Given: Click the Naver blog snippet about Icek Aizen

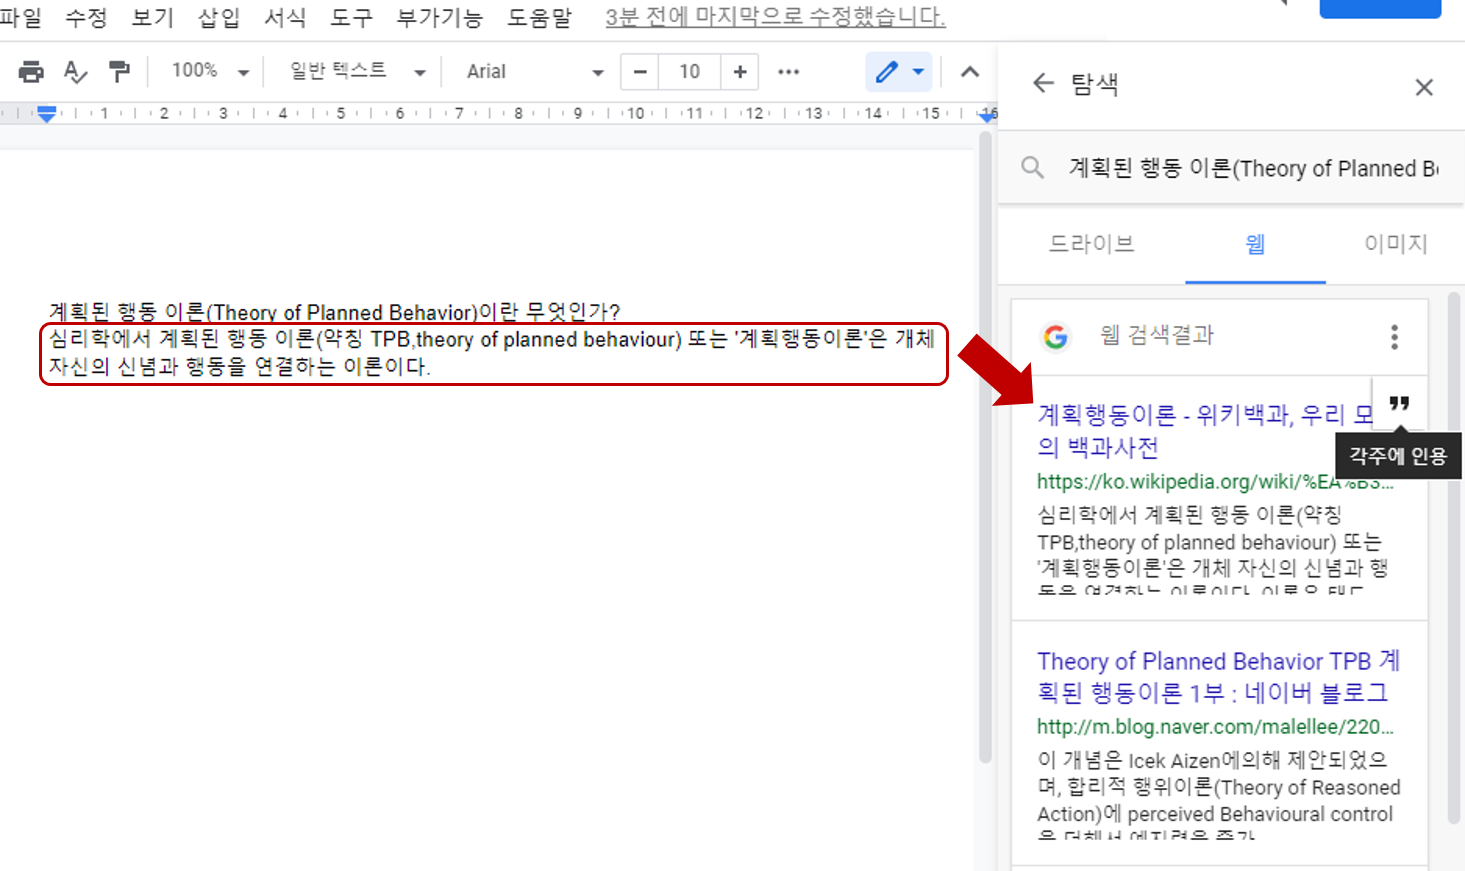Looking at the screenshot, I should (x=1218, y=794).
